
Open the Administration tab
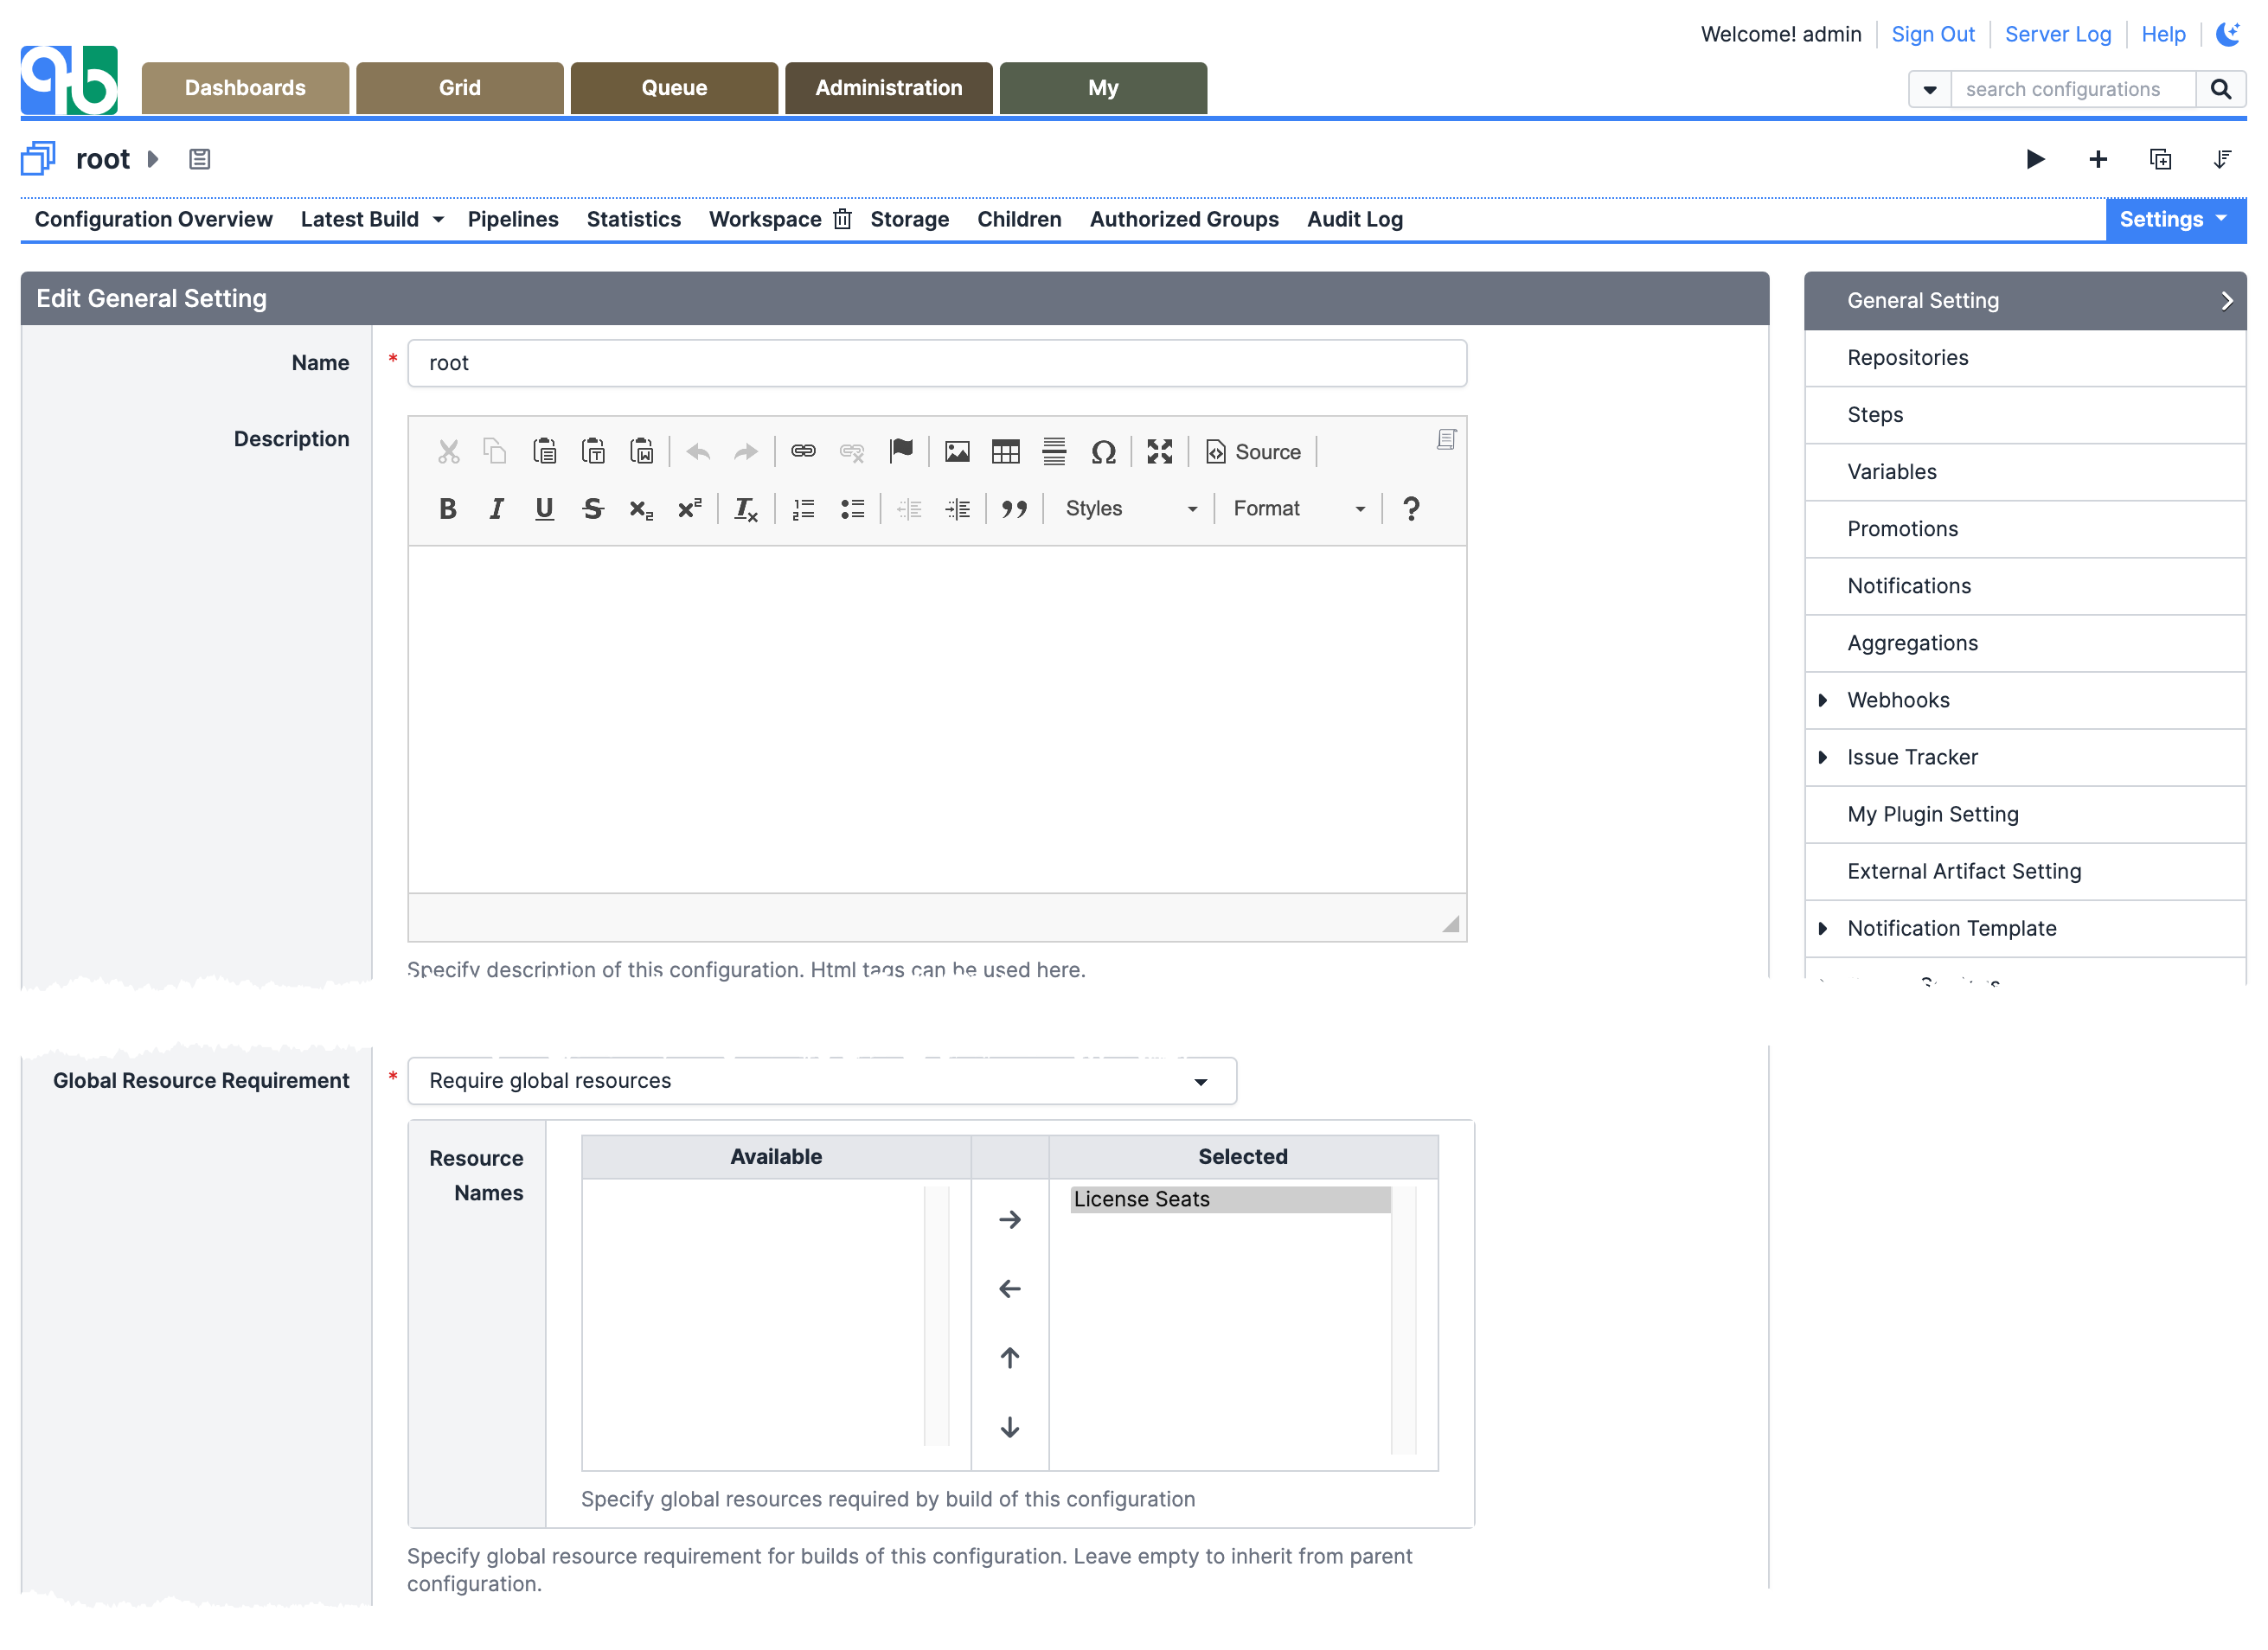point(888,88)
